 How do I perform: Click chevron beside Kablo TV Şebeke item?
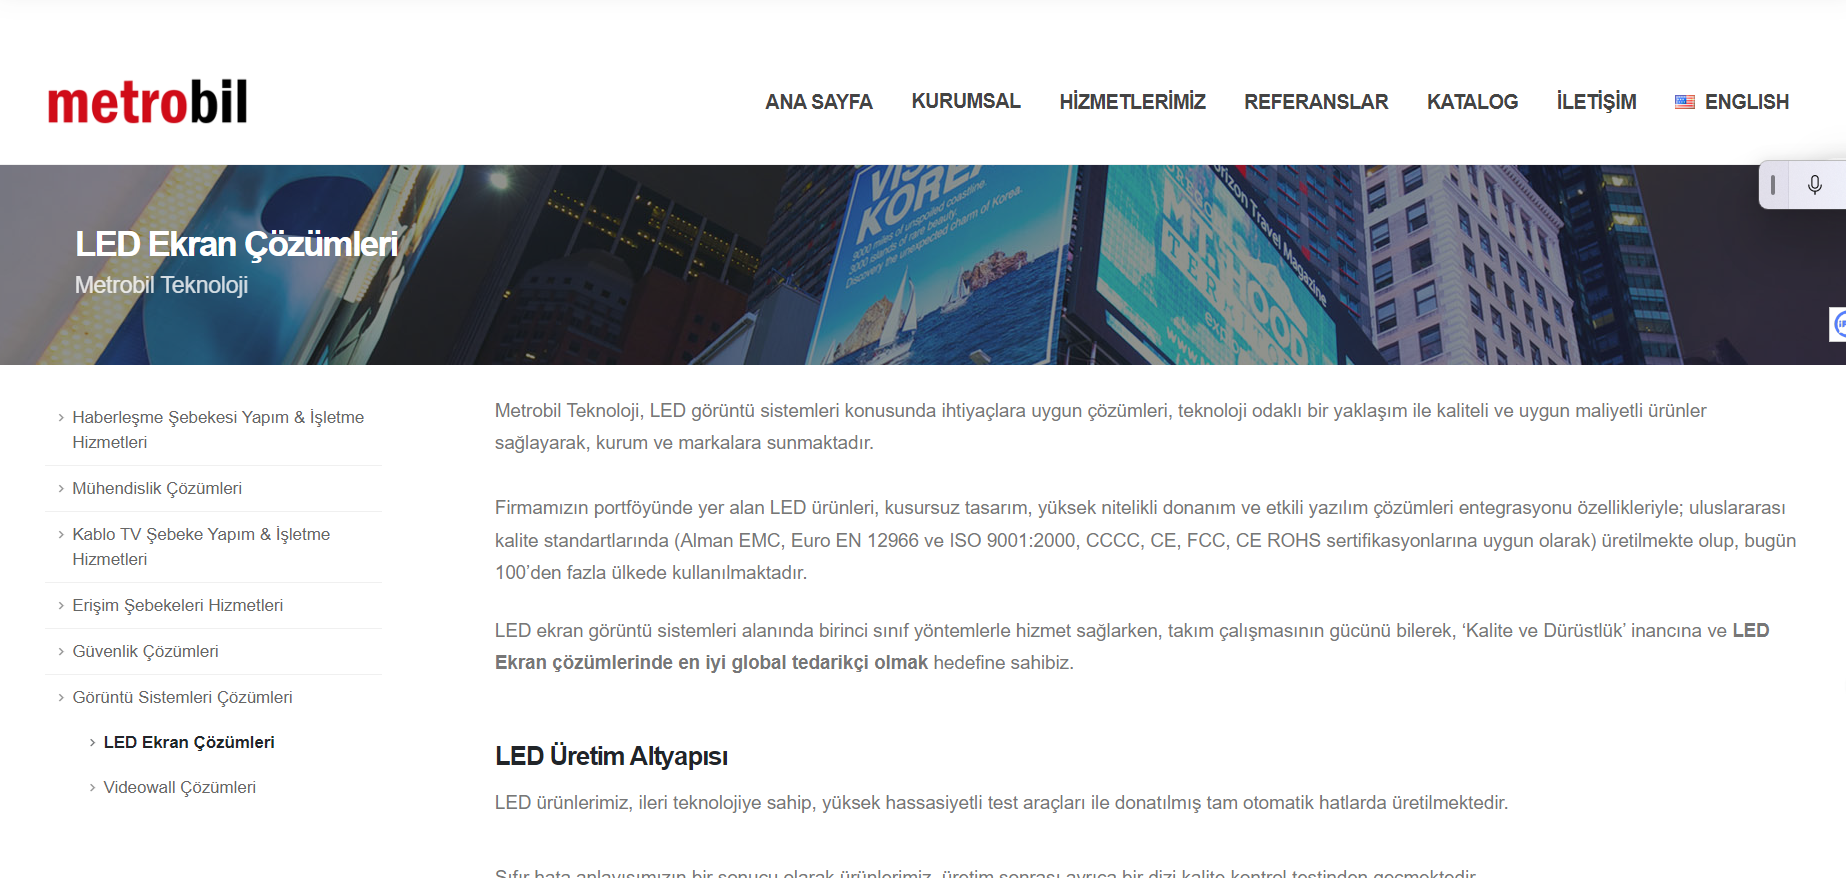(x=61, y=535)
